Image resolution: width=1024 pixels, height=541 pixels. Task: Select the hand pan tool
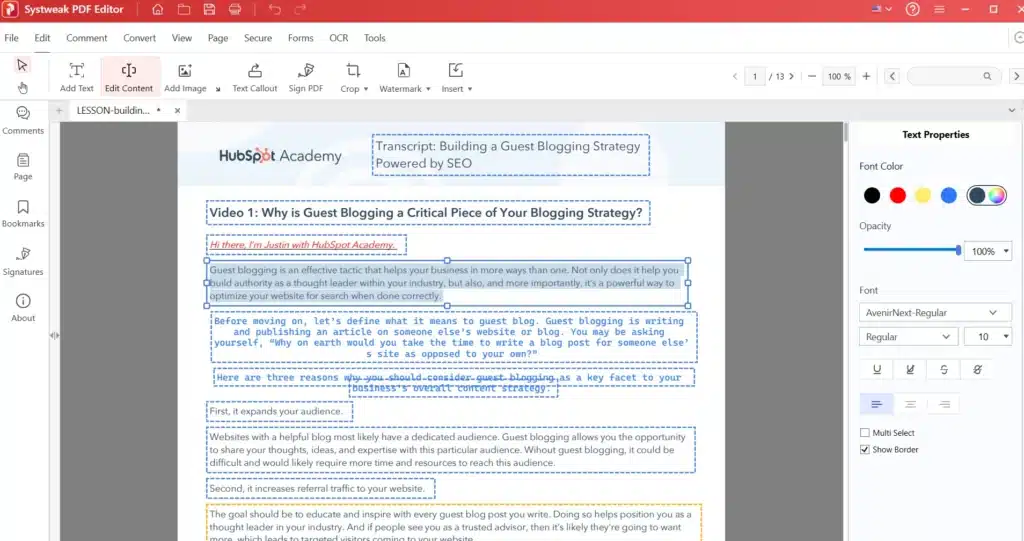(23, 88)
